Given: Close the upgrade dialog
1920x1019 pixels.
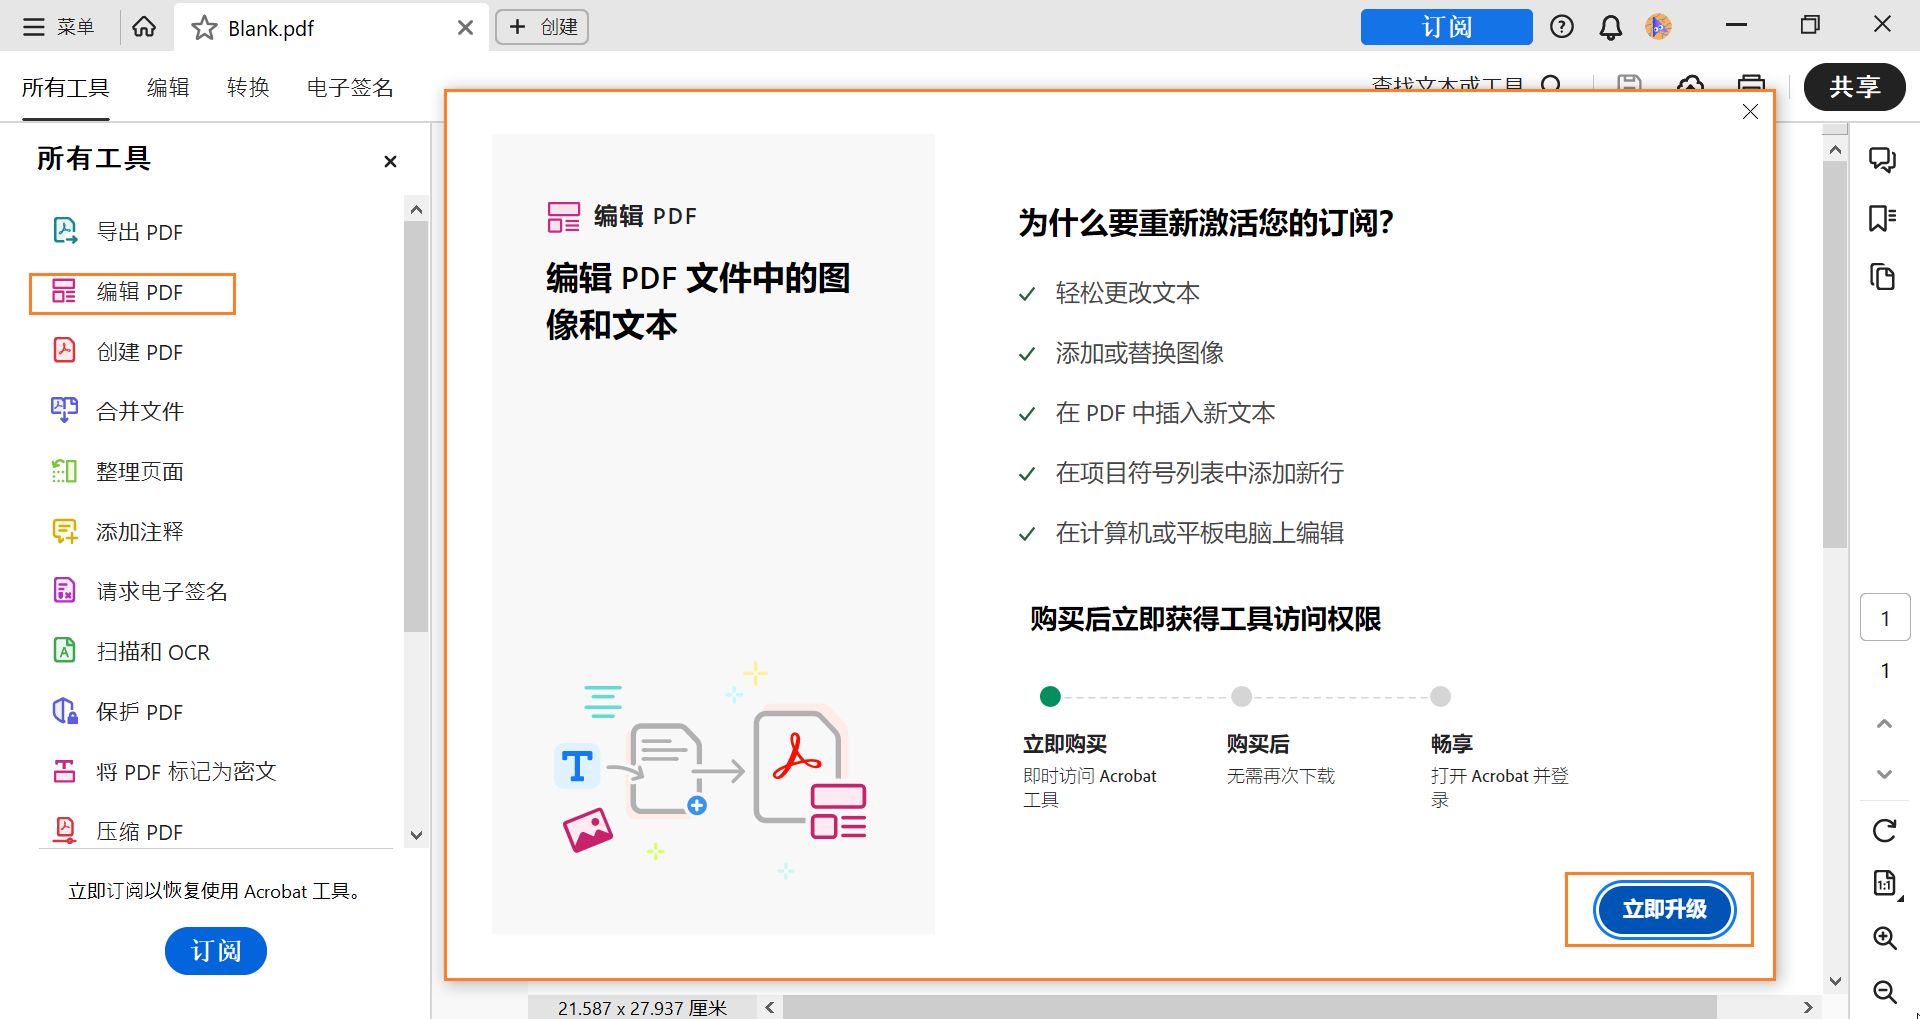Looking at the screenshot, I should tap(1749, 112).
